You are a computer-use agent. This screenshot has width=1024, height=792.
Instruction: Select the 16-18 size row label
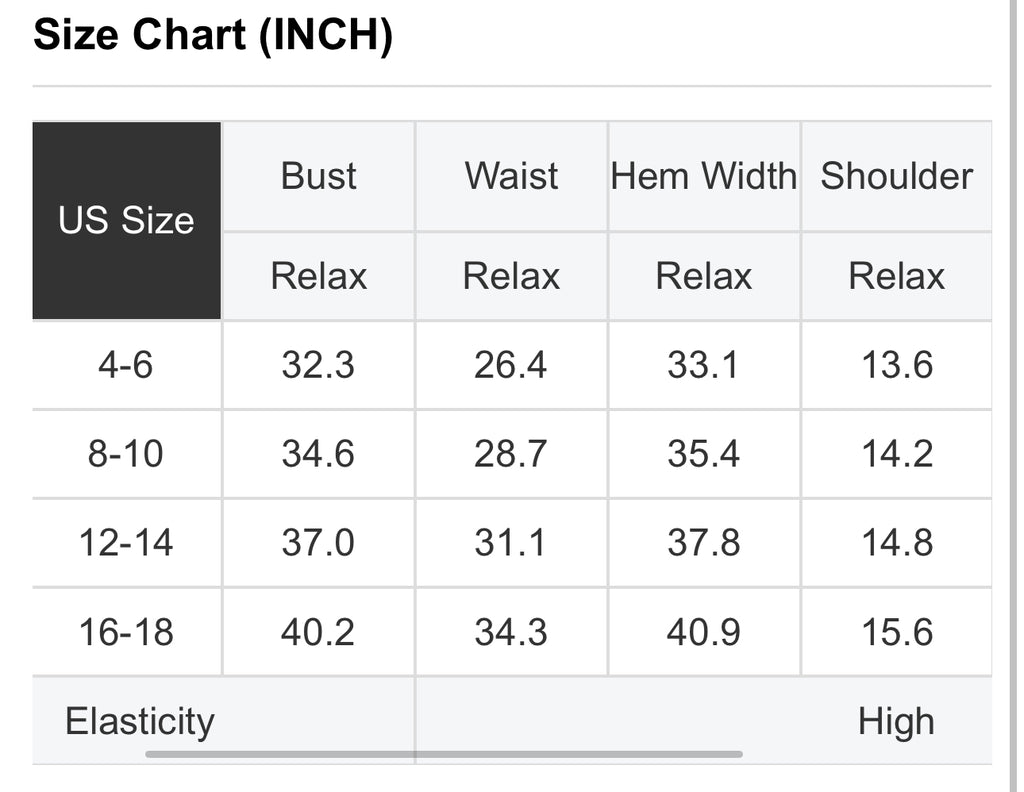point(126,632)
